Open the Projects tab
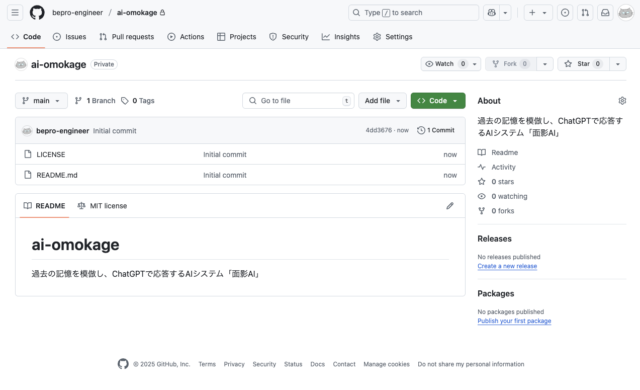 coord(237,37)
